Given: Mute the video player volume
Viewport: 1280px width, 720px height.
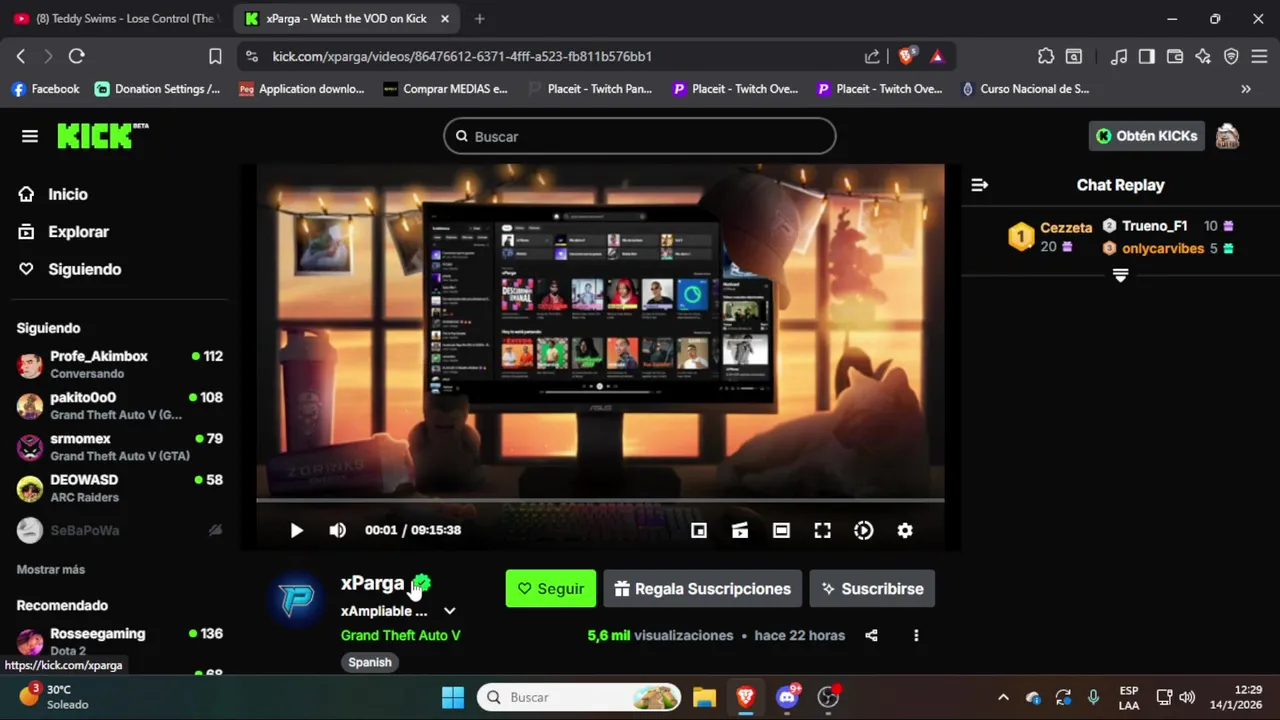Looking at the screenshot, I should (337, 530).
